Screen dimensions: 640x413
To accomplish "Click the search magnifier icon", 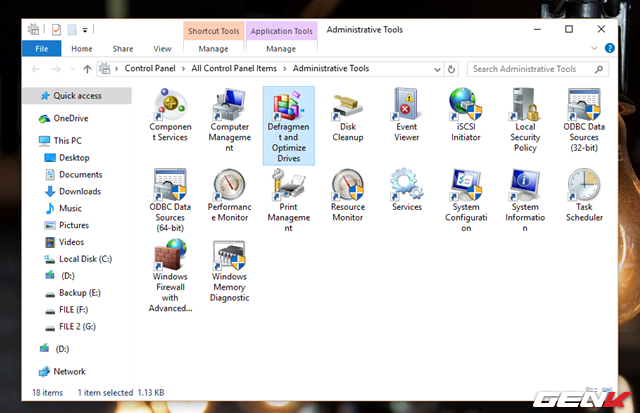I will (599, 69).
